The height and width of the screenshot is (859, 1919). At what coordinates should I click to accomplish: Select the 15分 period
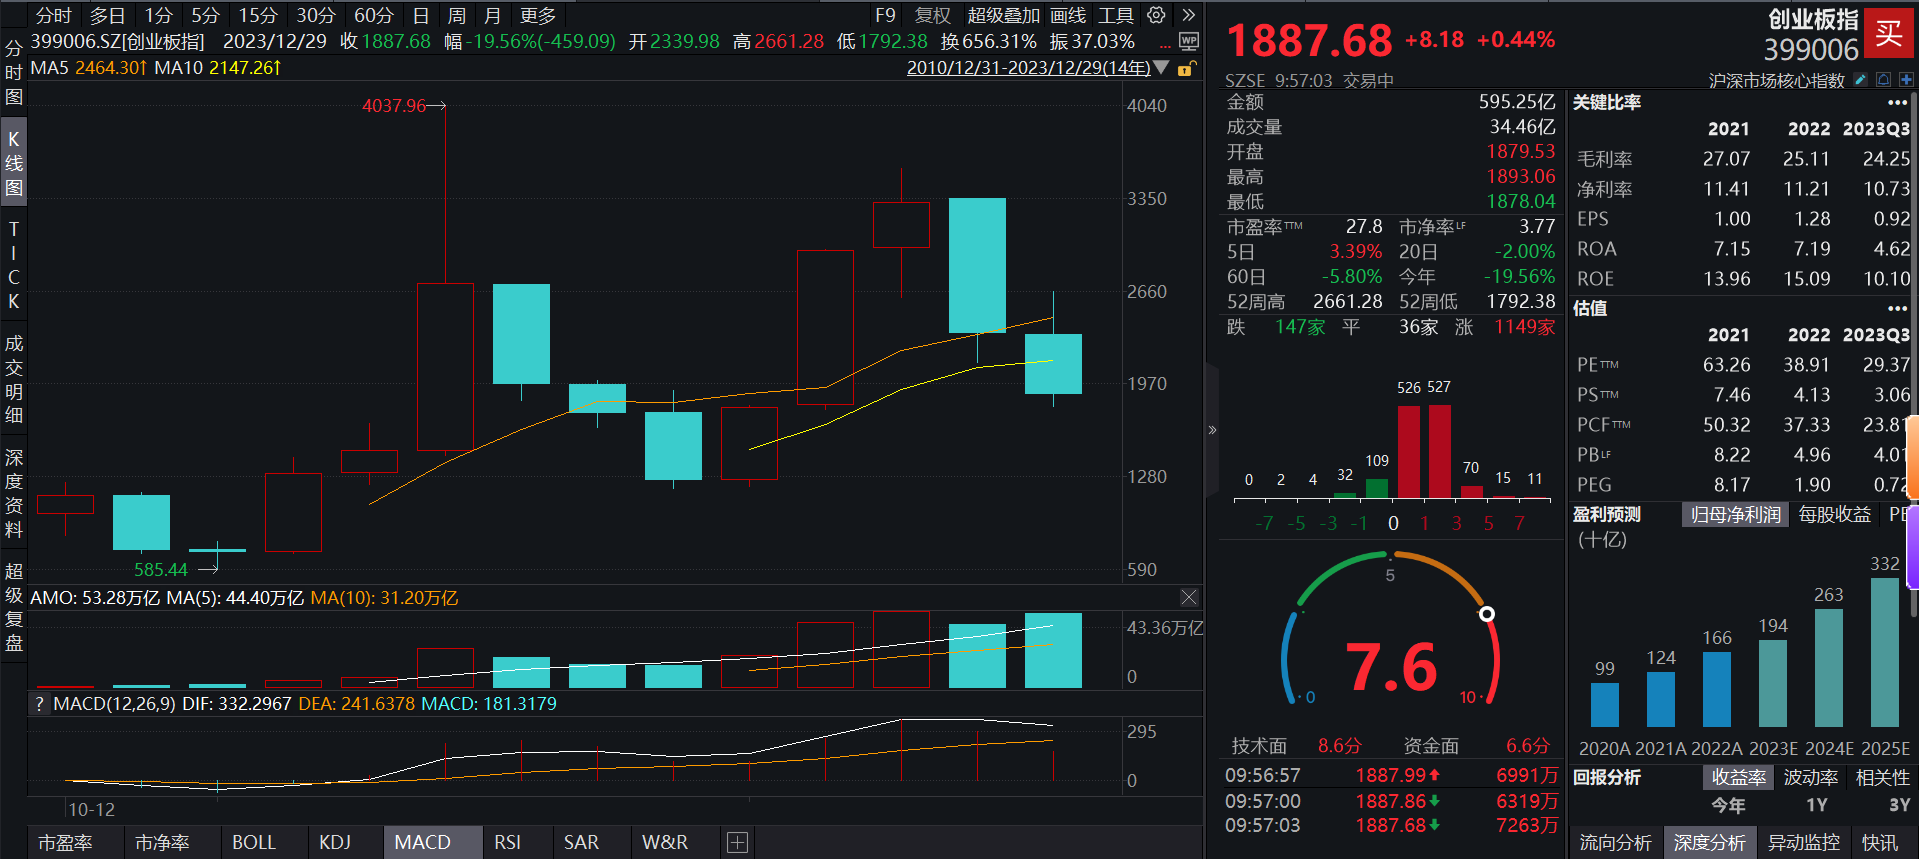coord(258,15)
